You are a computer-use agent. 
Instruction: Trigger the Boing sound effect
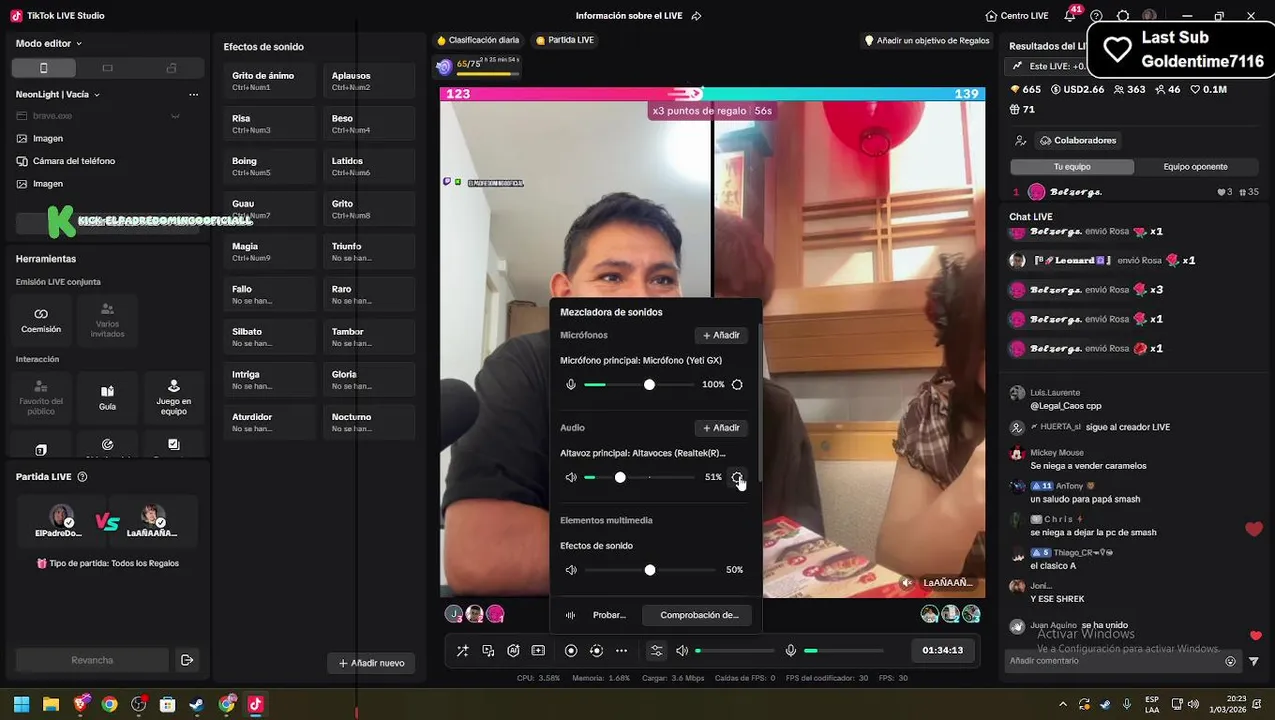(x=269, y=166)
